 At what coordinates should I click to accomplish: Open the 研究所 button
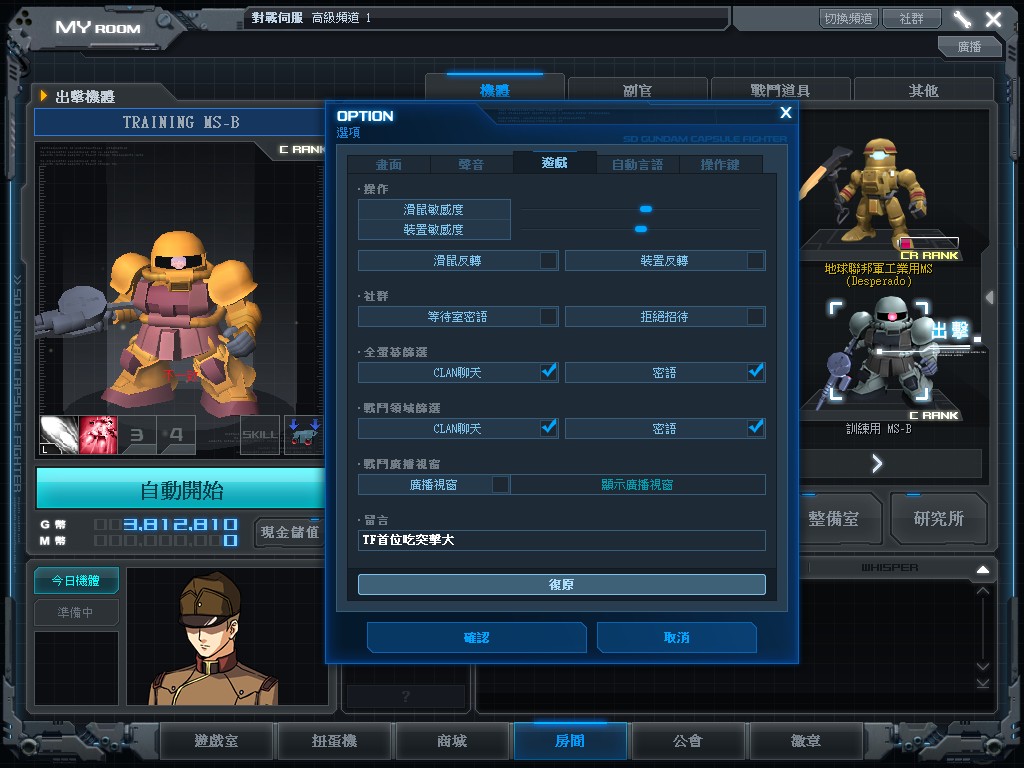tap(939, 519)
